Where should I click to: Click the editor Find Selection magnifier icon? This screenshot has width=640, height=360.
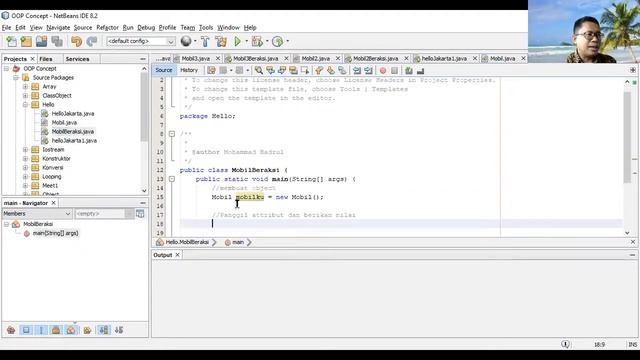[x=258, y=70]
